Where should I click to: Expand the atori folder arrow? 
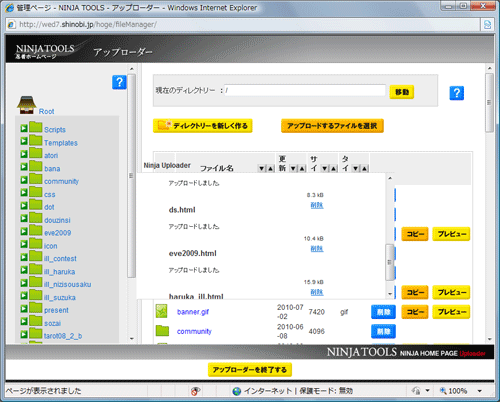coord(24,154)
